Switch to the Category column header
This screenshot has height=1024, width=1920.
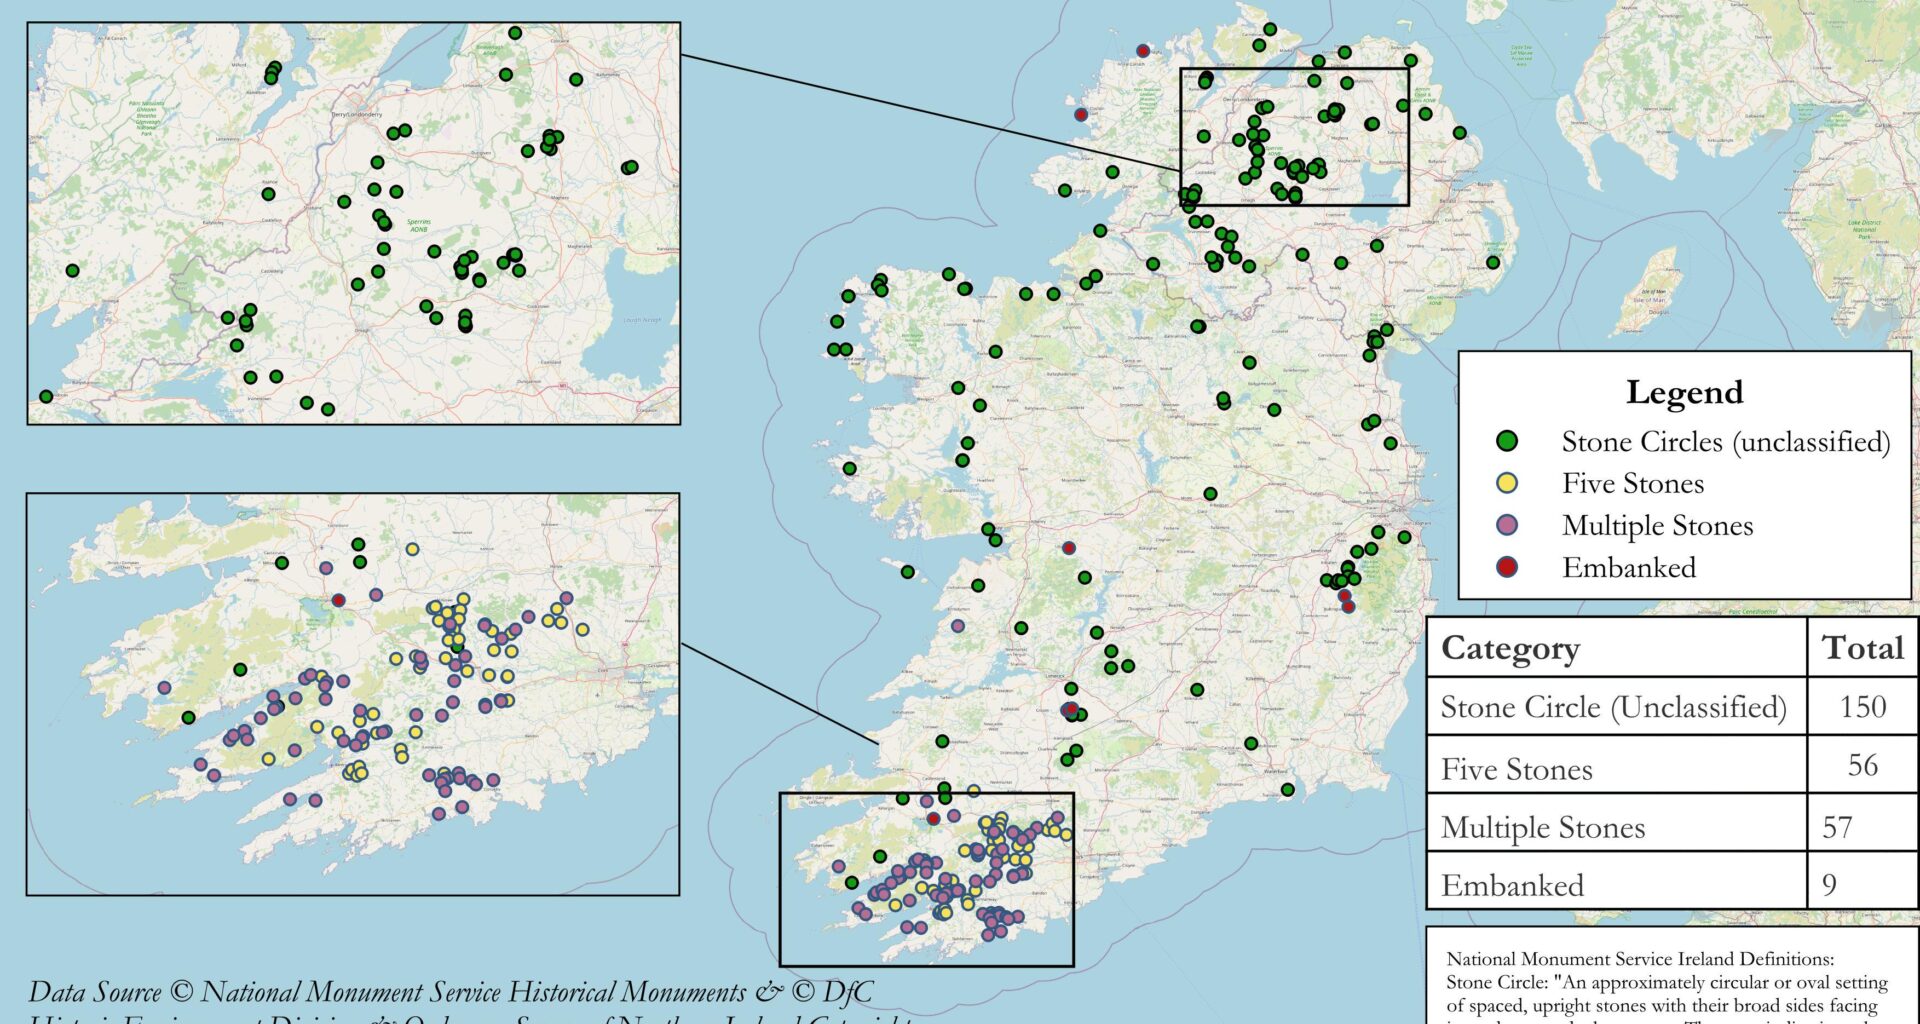point(1510,648)
